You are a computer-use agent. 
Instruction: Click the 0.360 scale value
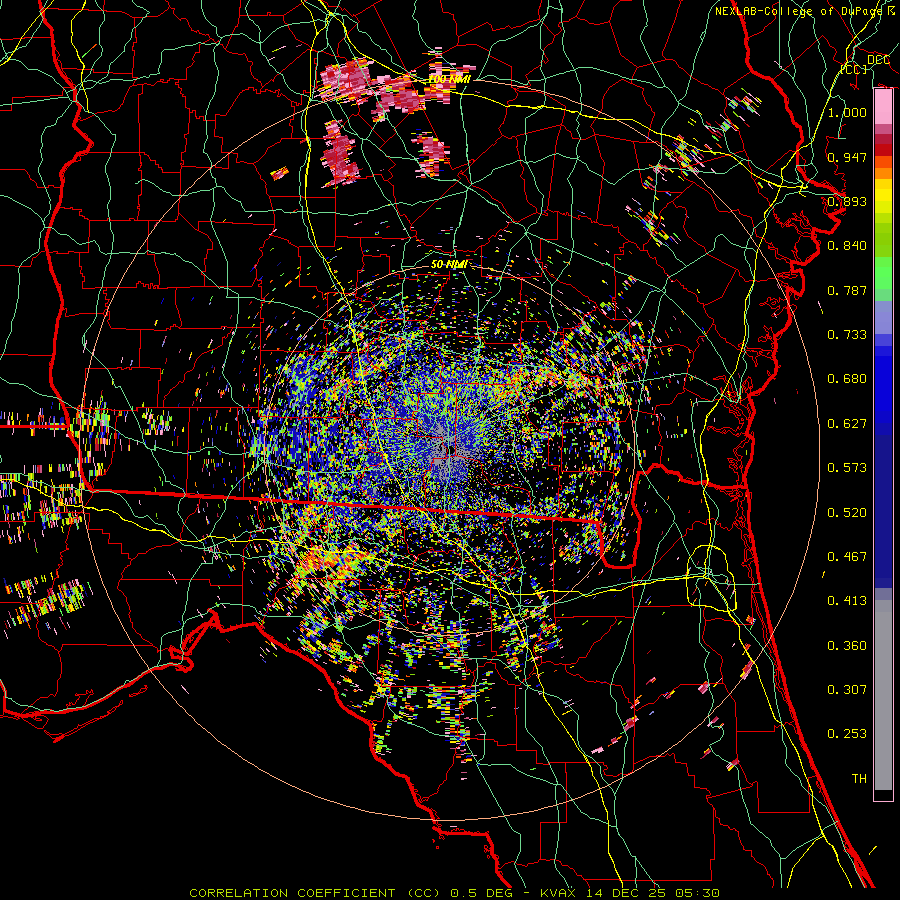(x=847, y=646)
